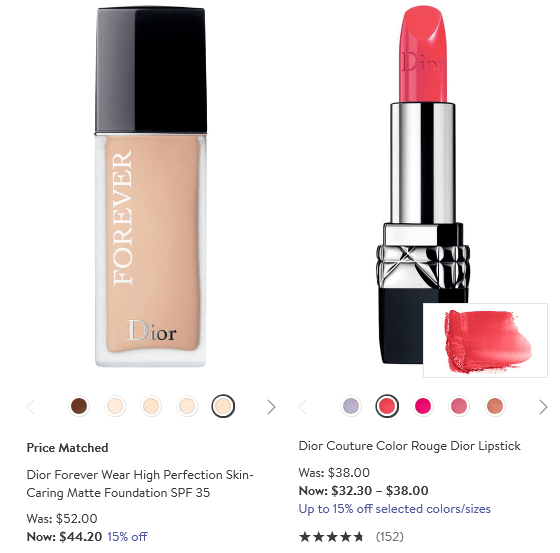Select the lavender lipstick color swatch

pyautogui.click(x=351, y=406)
